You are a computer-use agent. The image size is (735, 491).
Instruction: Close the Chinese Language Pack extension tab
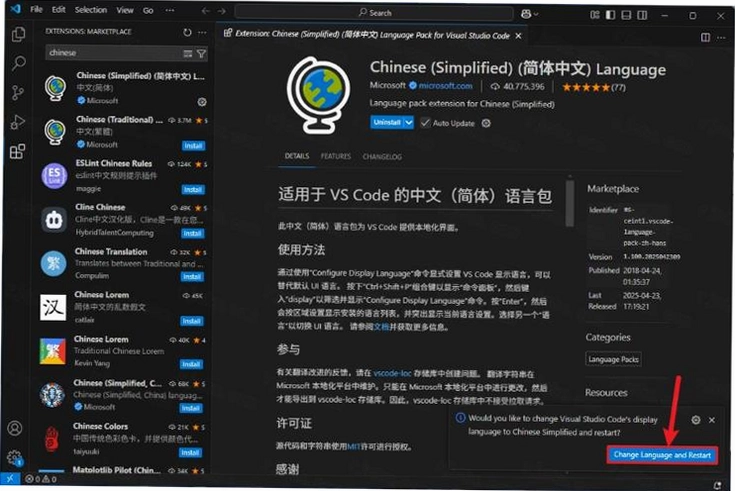pyautogui.click(x=518, y=36)
